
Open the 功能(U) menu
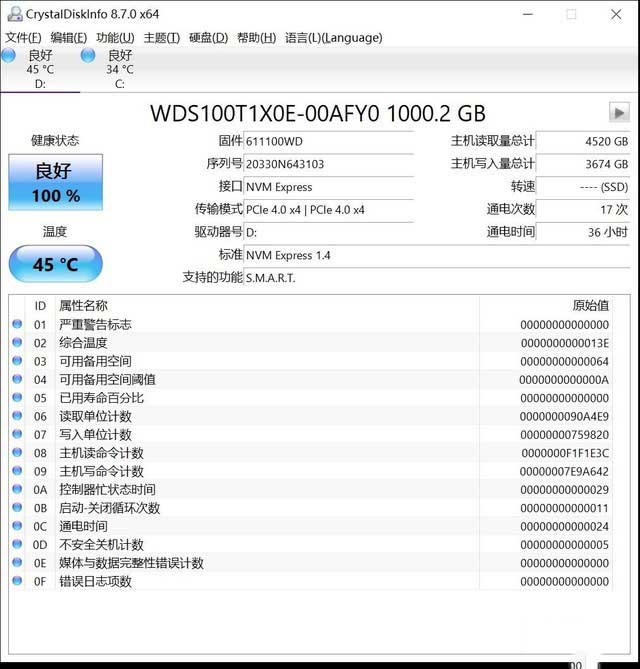pyautogui.click(x=115, y=38)
